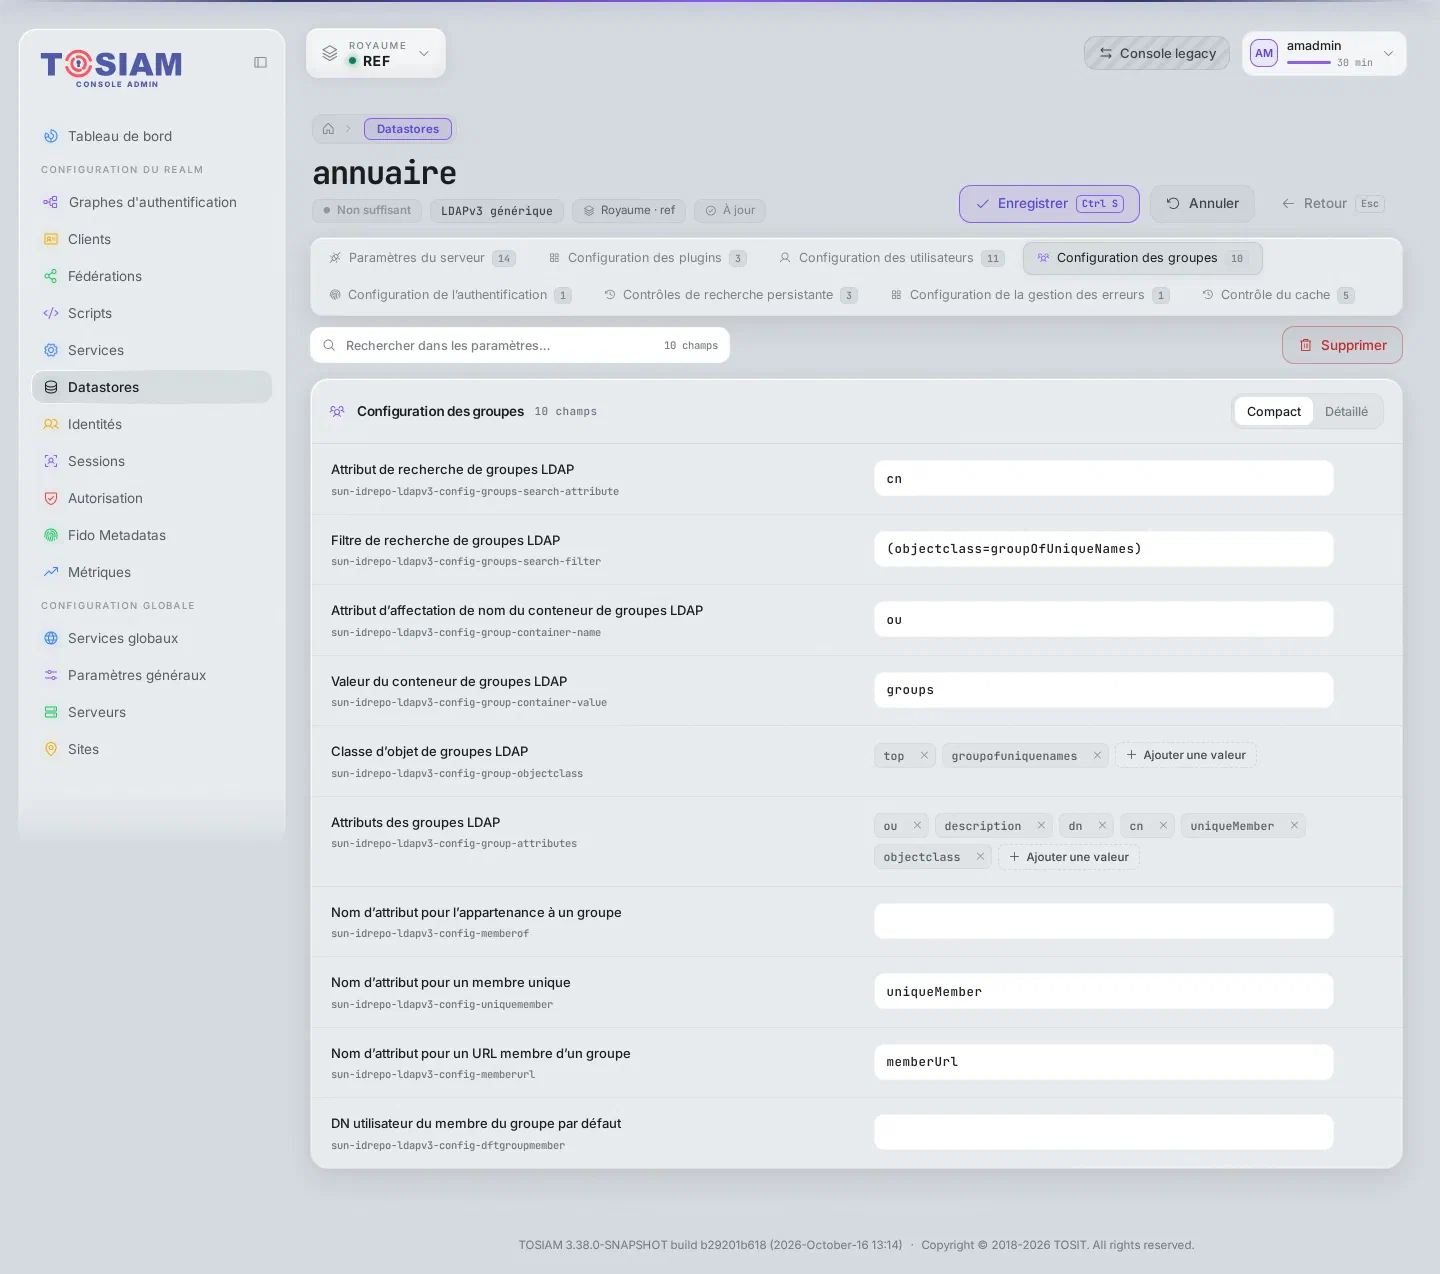Open Configuration de la gestion des erreurs tab
1440x1274 pixels.
1029,295
